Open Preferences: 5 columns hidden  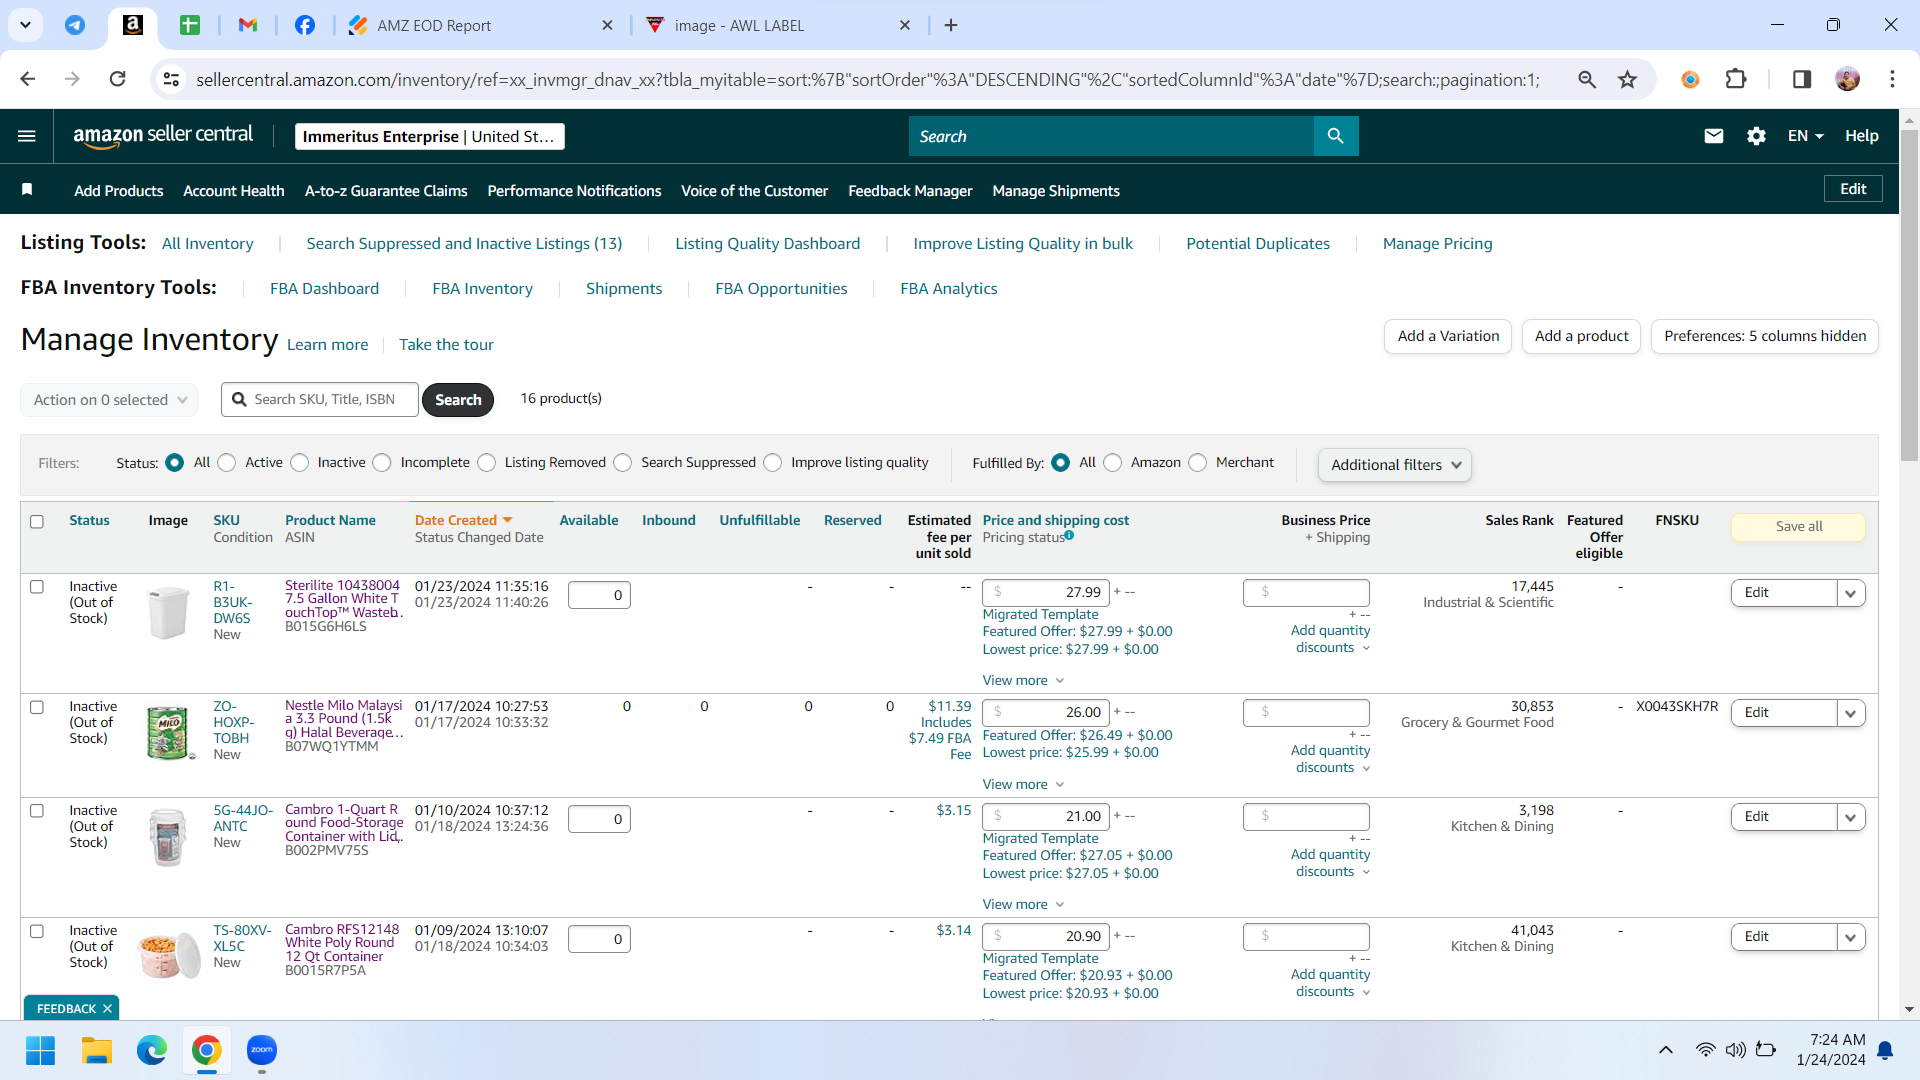[1765, 336]
